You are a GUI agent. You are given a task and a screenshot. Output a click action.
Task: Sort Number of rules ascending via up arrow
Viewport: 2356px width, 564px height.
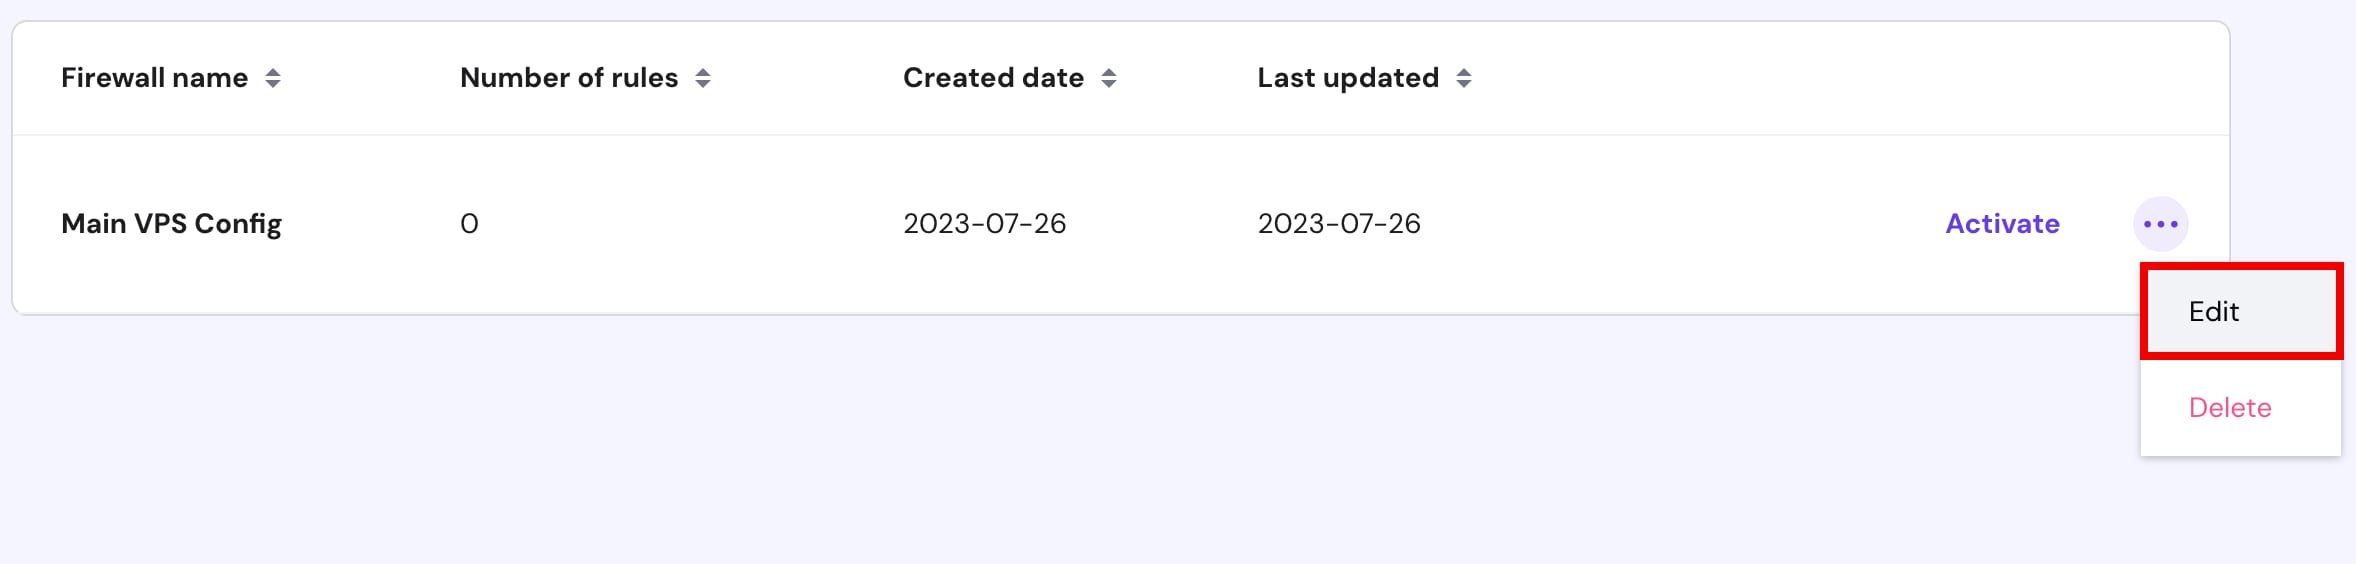click(x=703, y=72)
